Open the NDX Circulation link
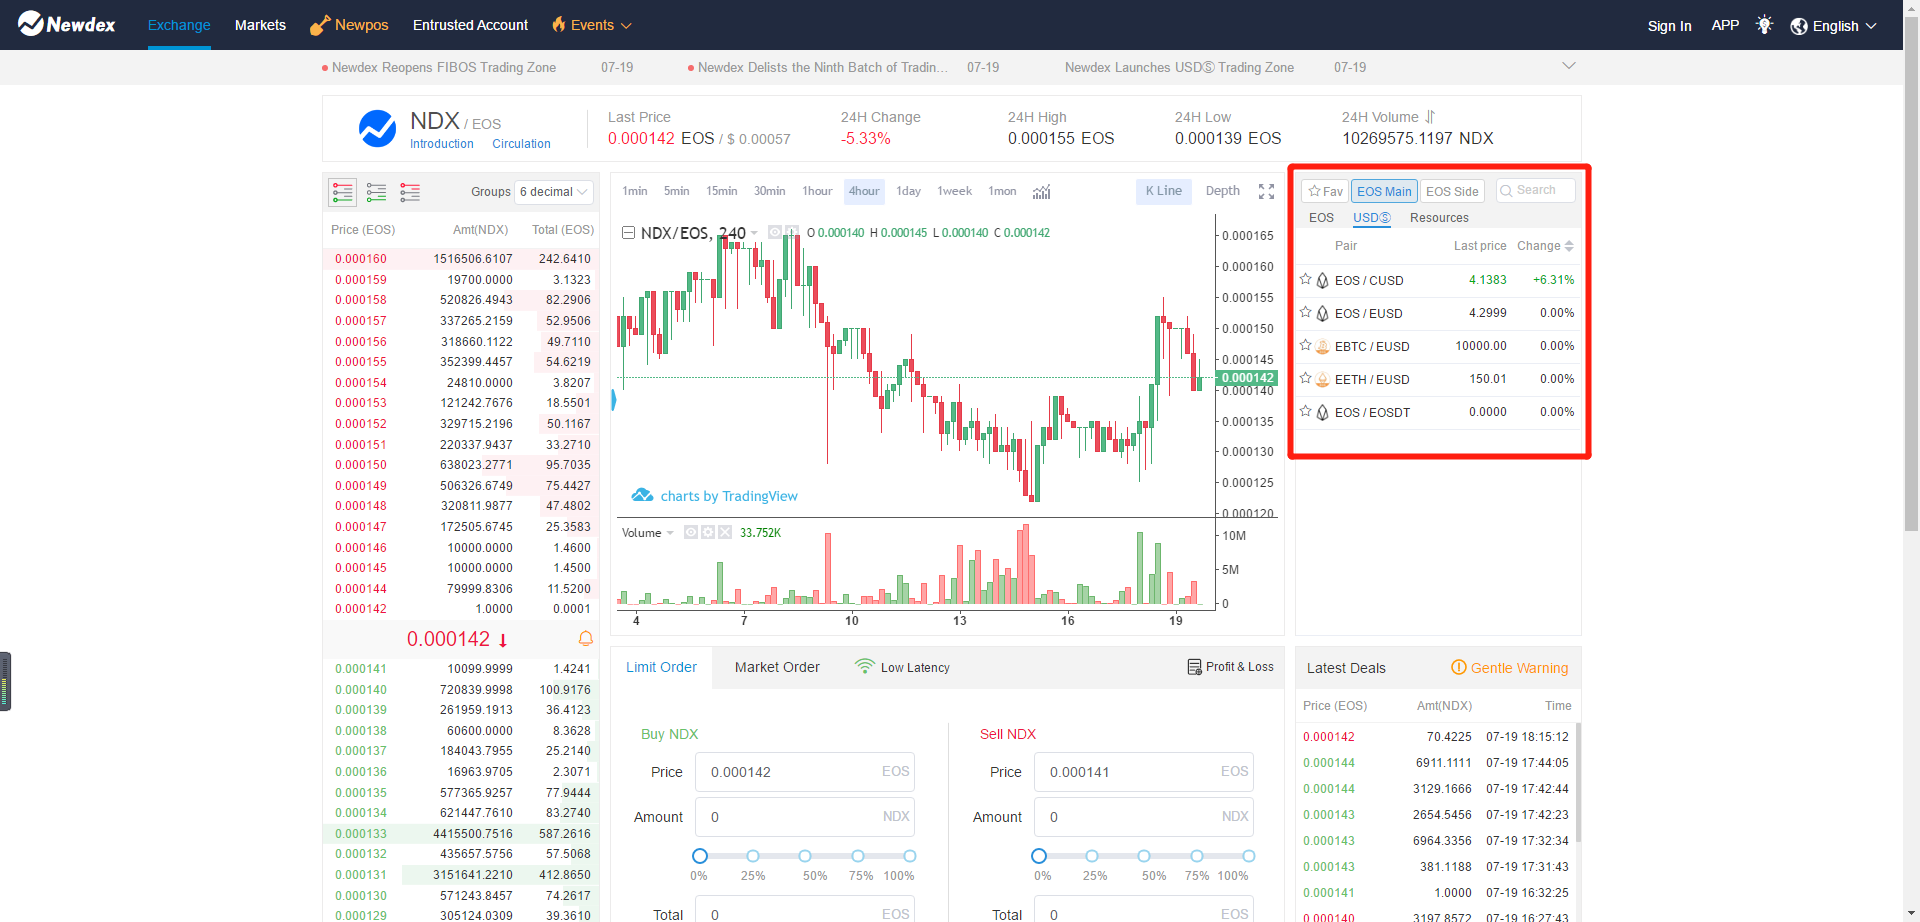 [x=521, y=144]
